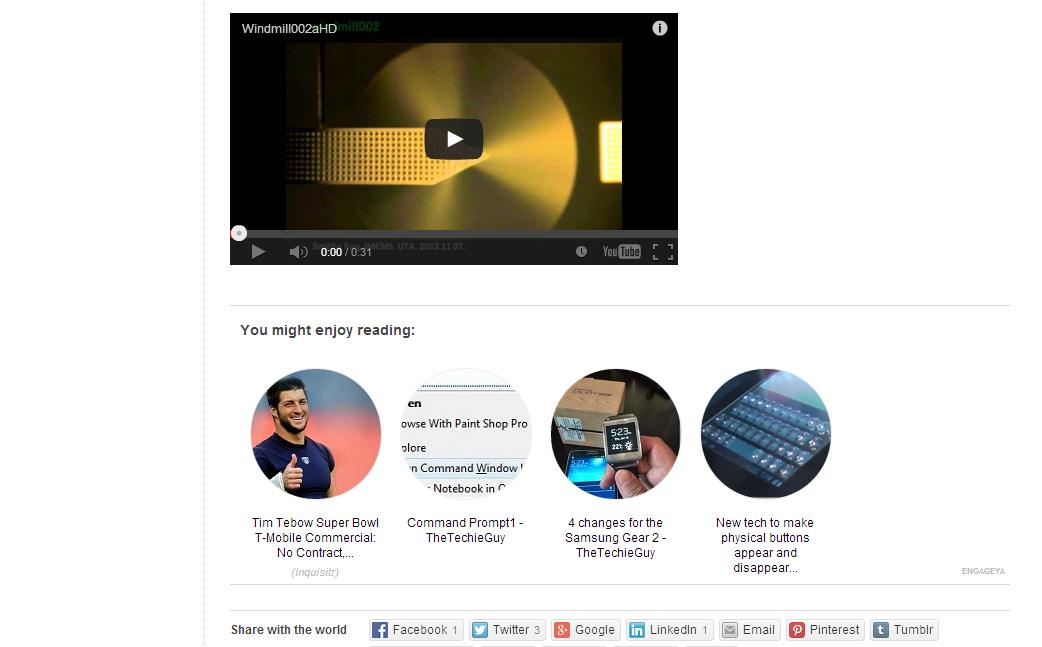Viewport: 1042px width, 647px height.
Task: Pin the article on Pinterest
Action: (x=825, y=630)
